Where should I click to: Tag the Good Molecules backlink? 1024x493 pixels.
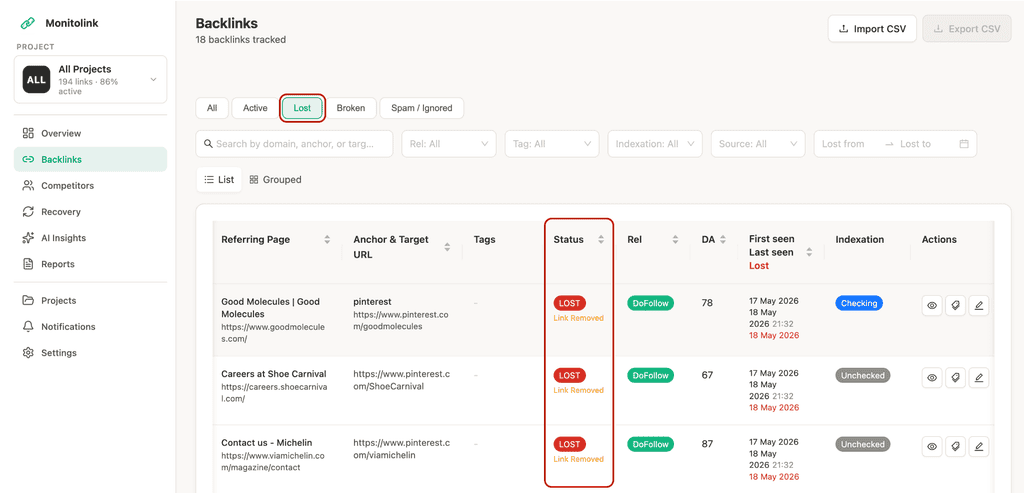(955, 305)
